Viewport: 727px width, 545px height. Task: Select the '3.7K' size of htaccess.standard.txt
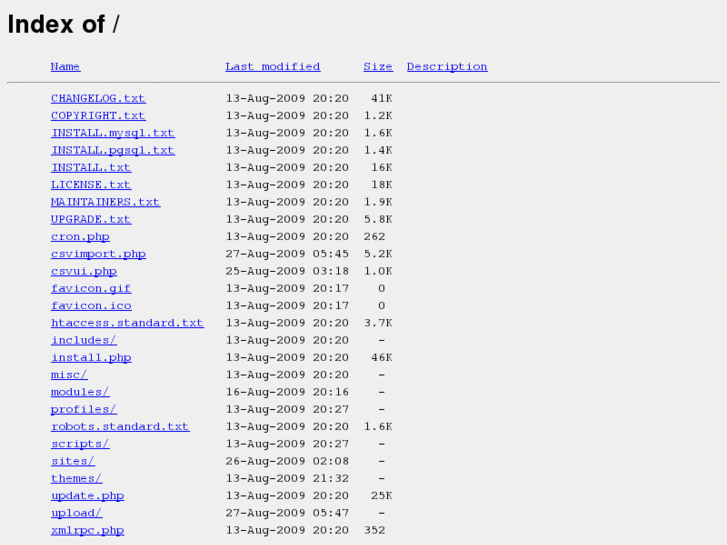pos(378,323)
